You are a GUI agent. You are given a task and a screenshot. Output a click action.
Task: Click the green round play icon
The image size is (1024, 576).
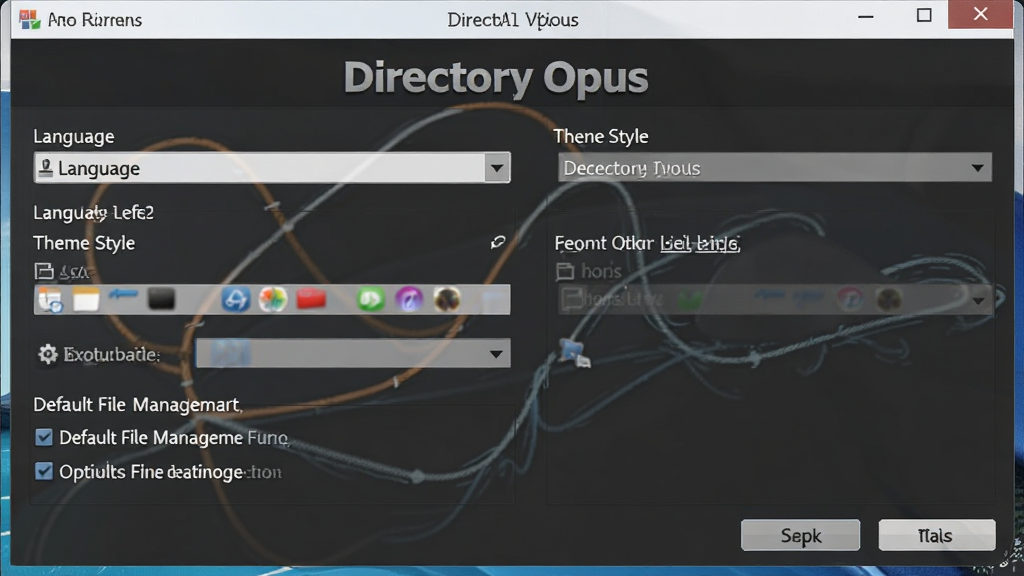coord(371,300)
